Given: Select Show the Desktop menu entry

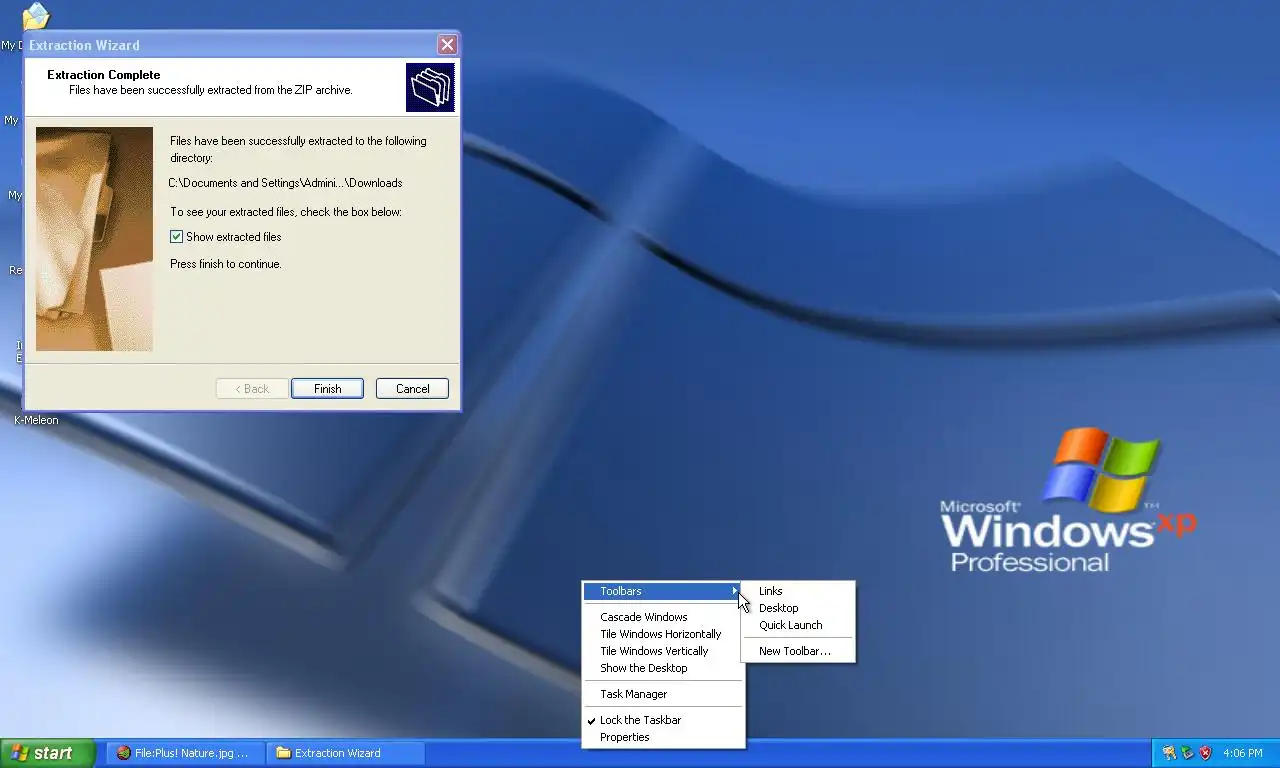Looking at the screenshot, I should 663,668.
